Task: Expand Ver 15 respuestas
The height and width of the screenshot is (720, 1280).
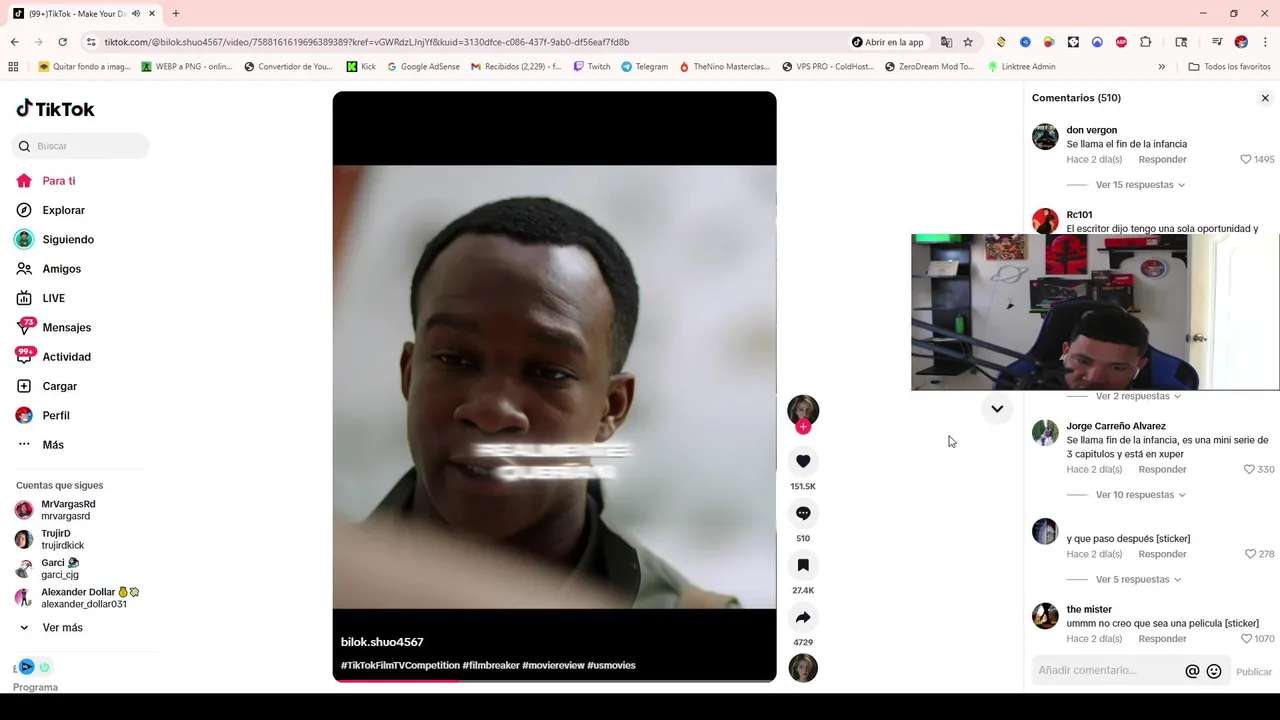Action: tap(1140, 185)
